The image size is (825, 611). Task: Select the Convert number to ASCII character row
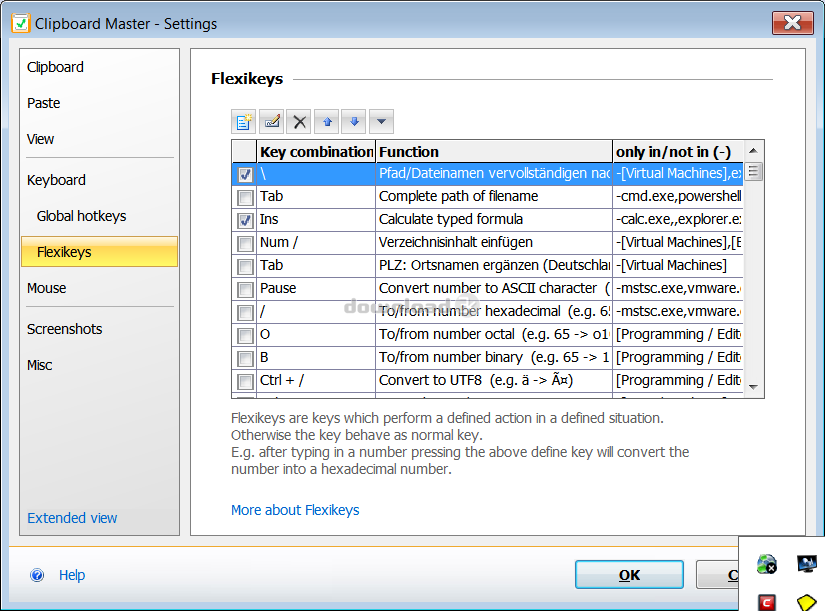tap(487, 289)
